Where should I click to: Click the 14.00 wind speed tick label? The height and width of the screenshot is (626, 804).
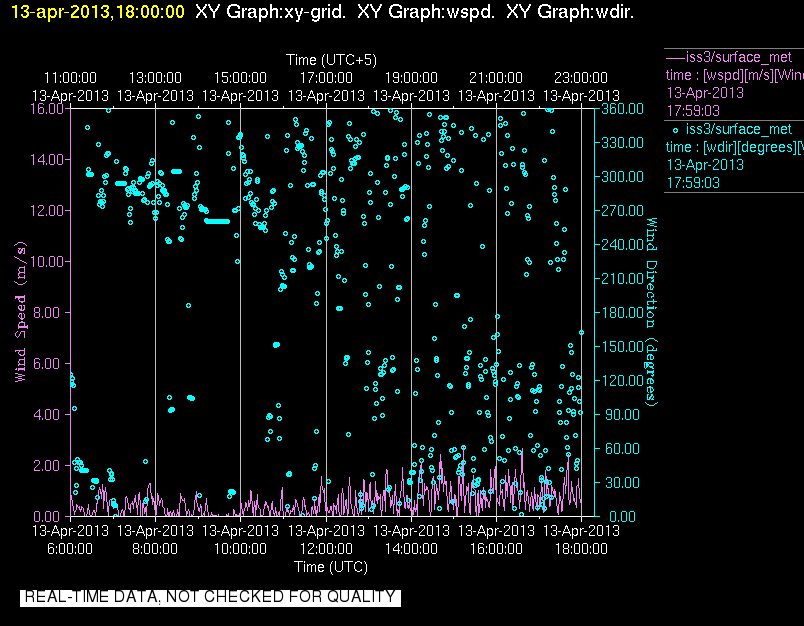pyautogui.click(x=47, y=160)
